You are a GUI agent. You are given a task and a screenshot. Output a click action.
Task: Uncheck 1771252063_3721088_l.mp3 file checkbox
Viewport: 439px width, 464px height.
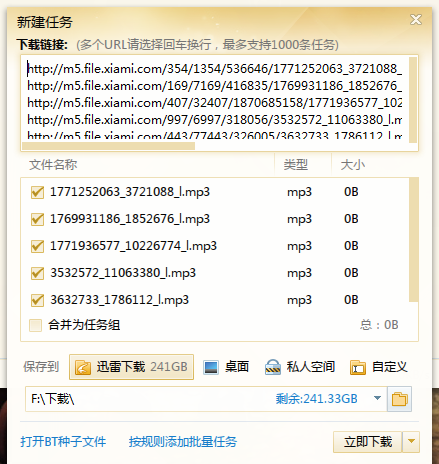[x=37, y=192]
